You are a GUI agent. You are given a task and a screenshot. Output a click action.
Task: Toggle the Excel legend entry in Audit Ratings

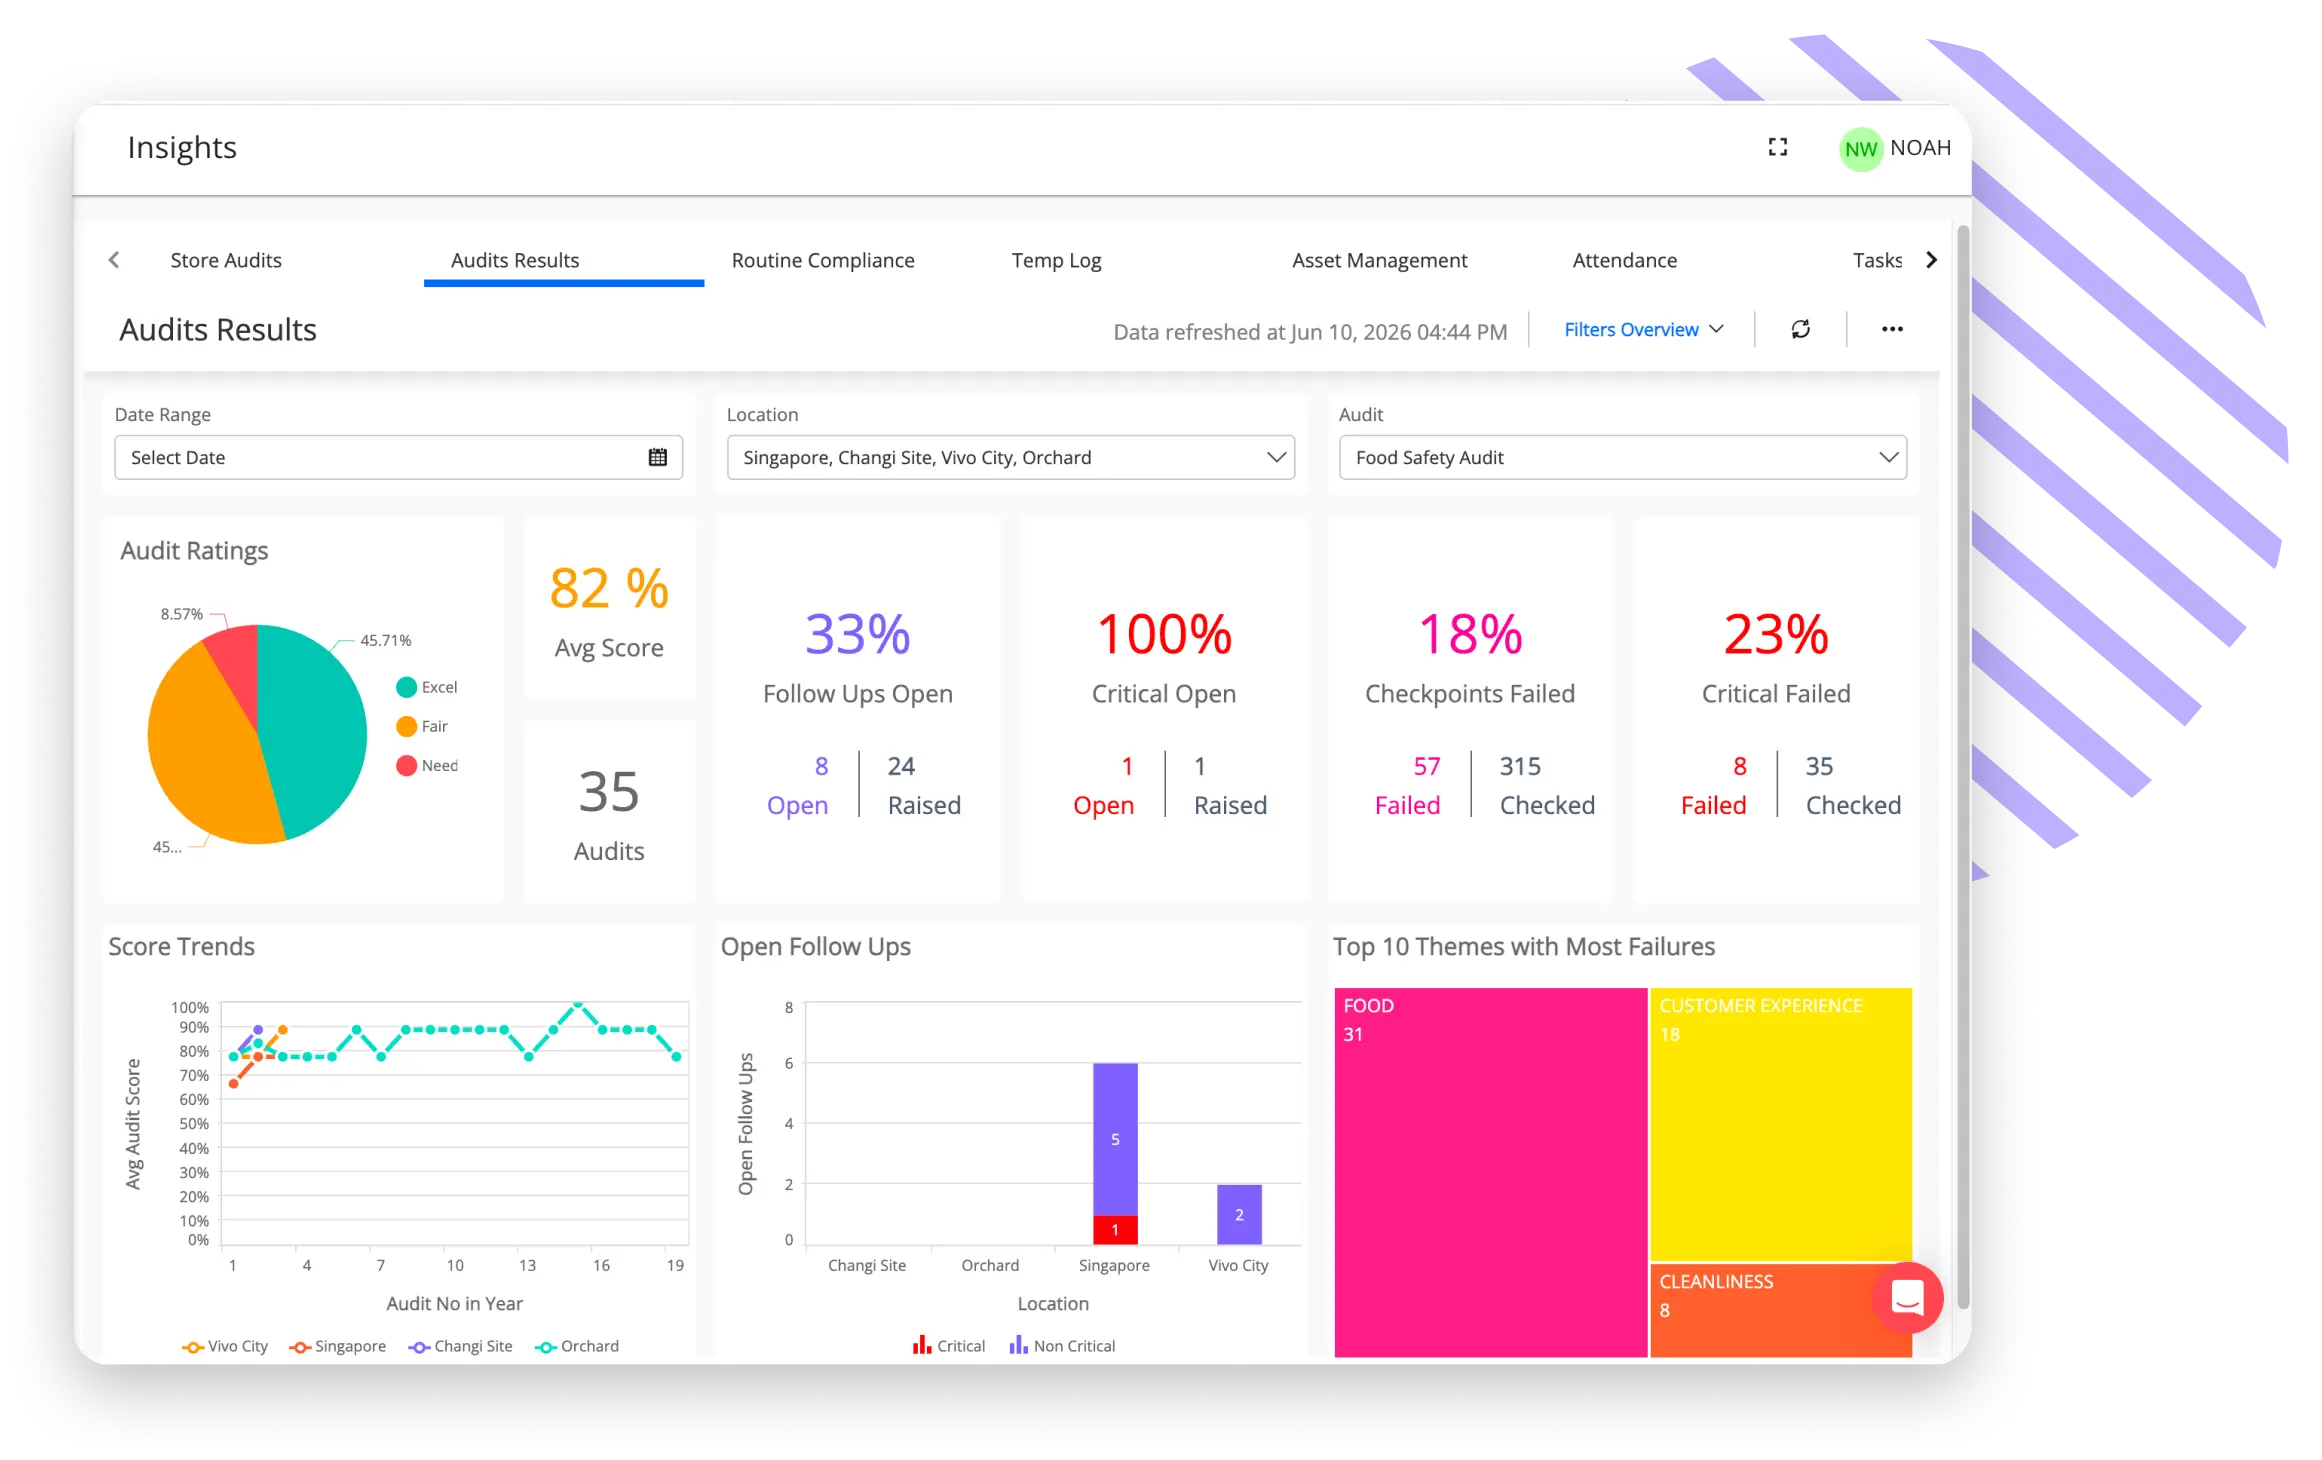coord(427,687)
